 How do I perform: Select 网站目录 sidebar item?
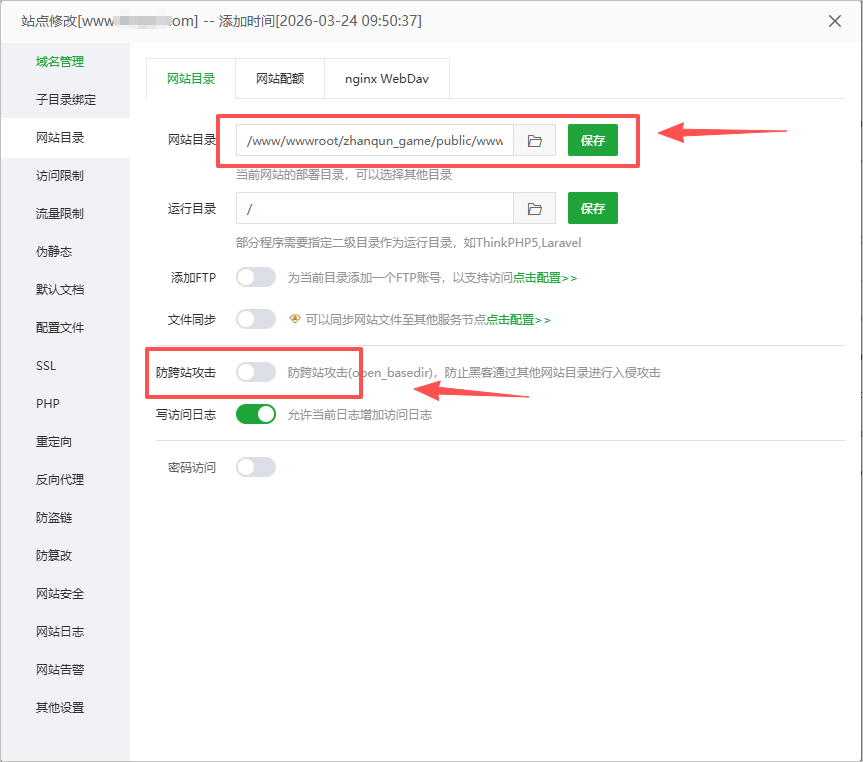click(60, 138)
